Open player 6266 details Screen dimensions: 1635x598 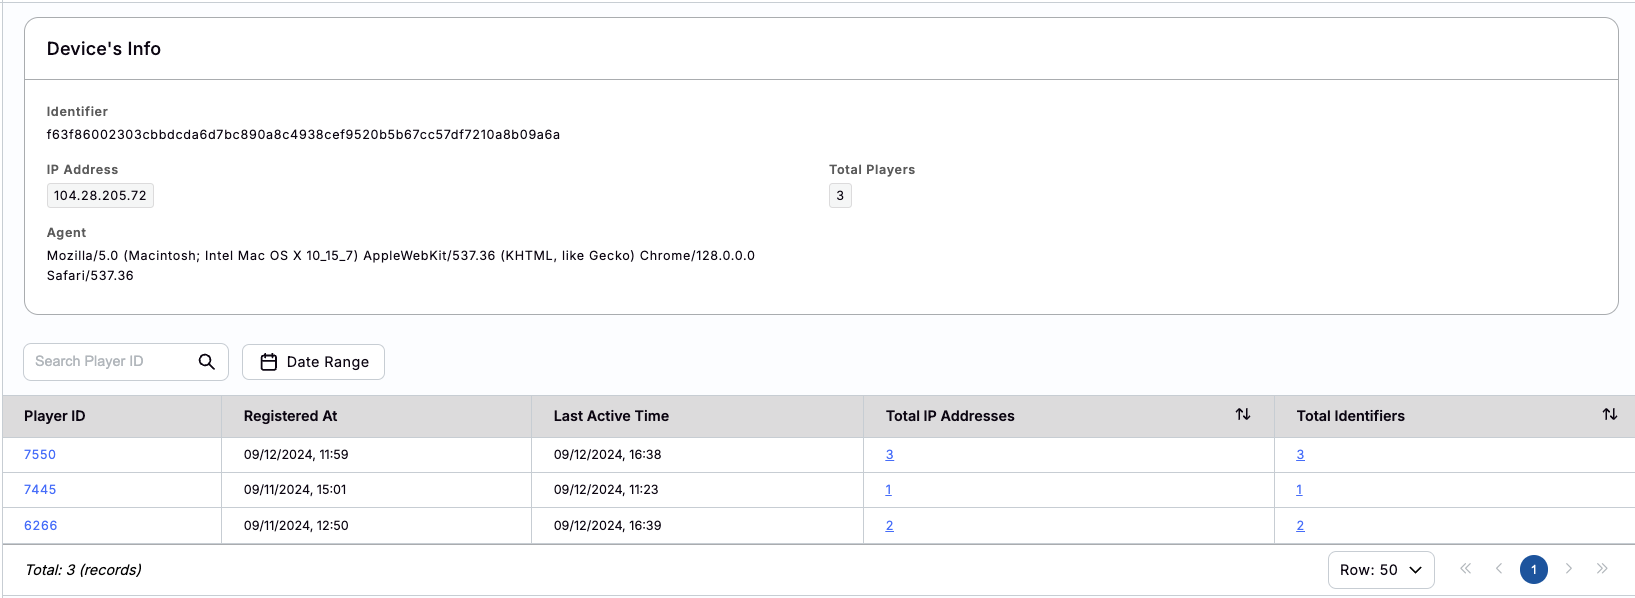pos(41,526)
